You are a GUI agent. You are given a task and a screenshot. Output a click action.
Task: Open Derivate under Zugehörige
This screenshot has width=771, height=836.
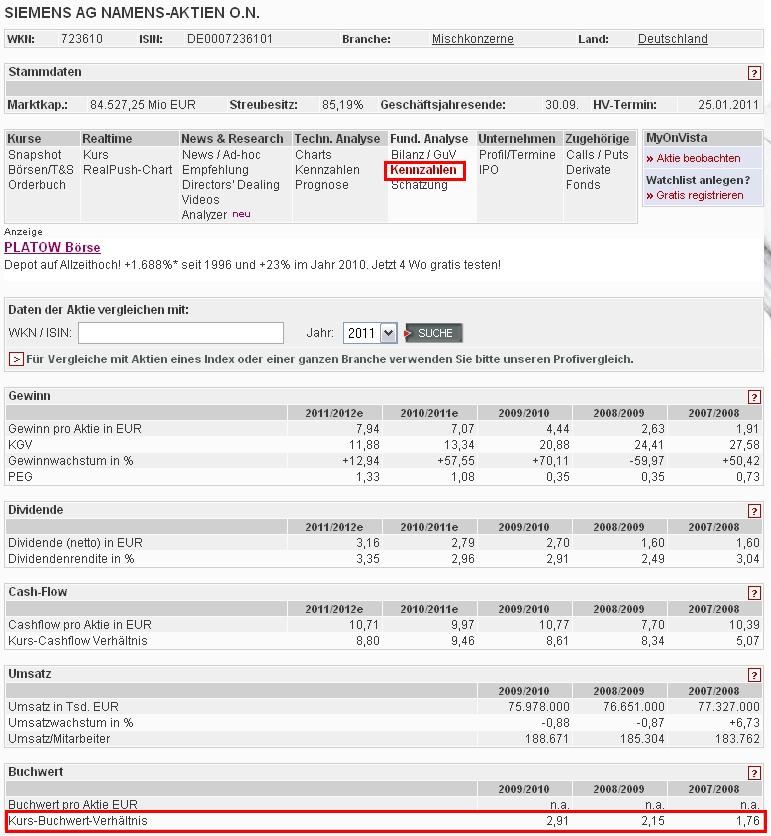[x=588, y=170]
